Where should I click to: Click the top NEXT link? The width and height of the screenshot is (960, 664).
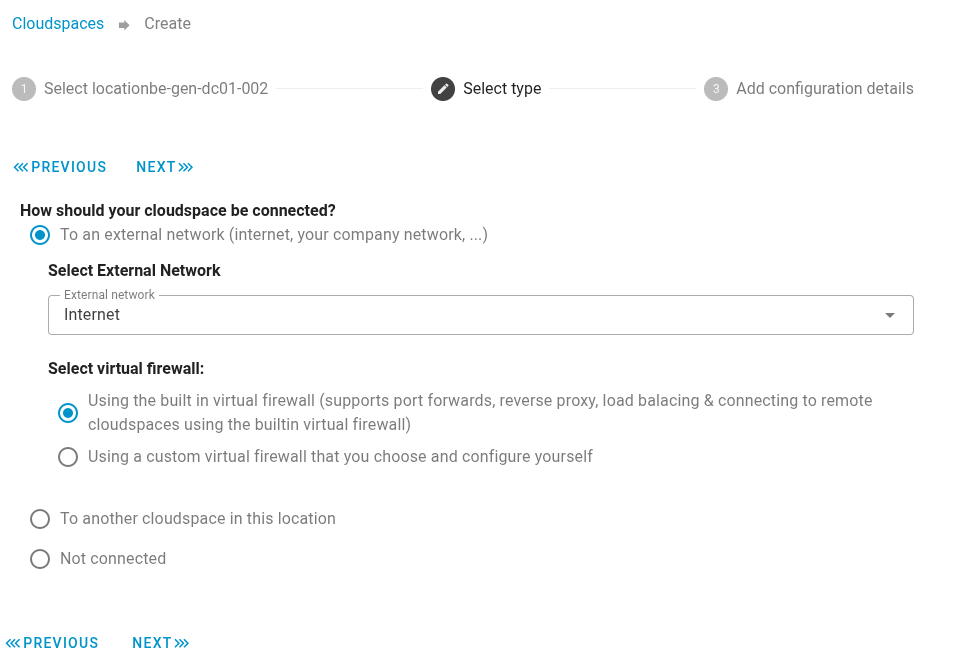click(x=157, y=167)
